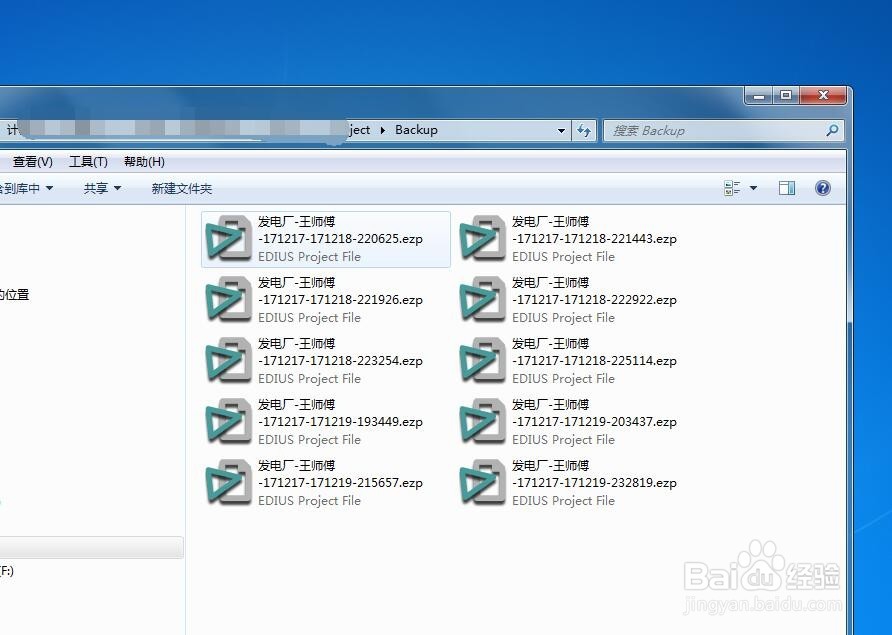892x635 pixels.
Task: Expand the arrow before Backup in address bar
Action: pos(382,130)
